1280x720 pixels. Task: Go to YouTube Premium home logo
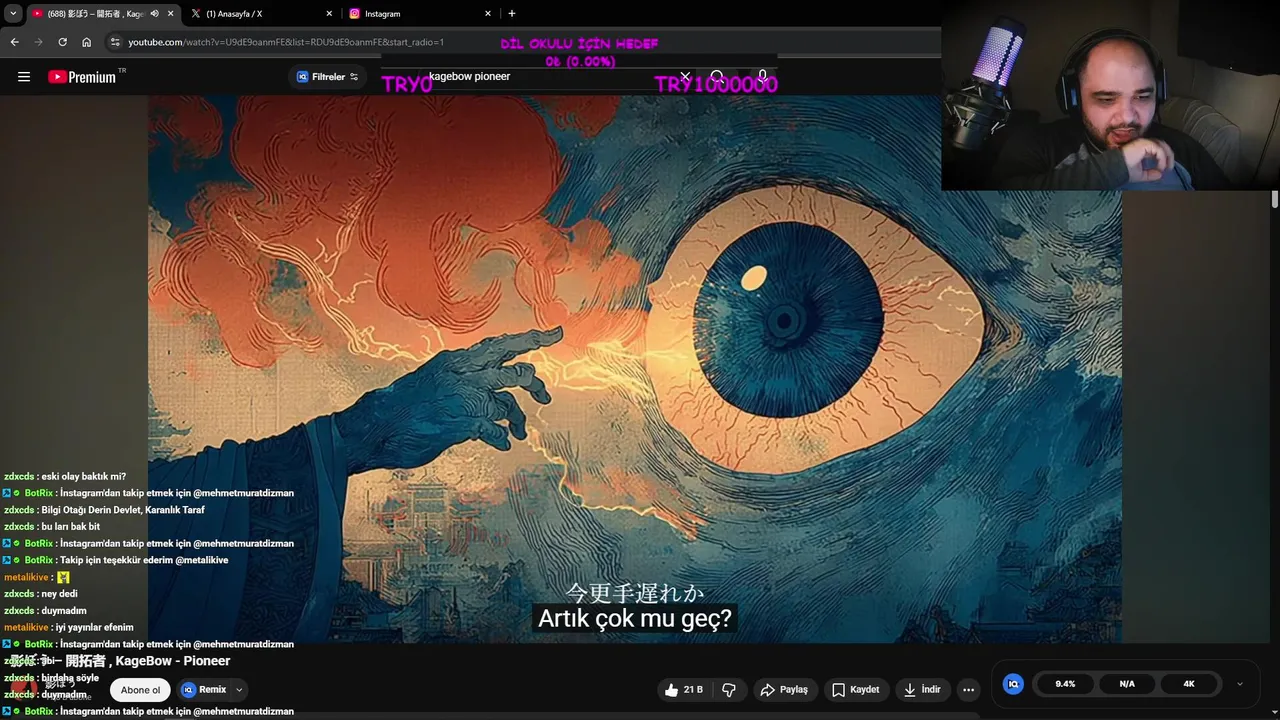coord(82,77)
